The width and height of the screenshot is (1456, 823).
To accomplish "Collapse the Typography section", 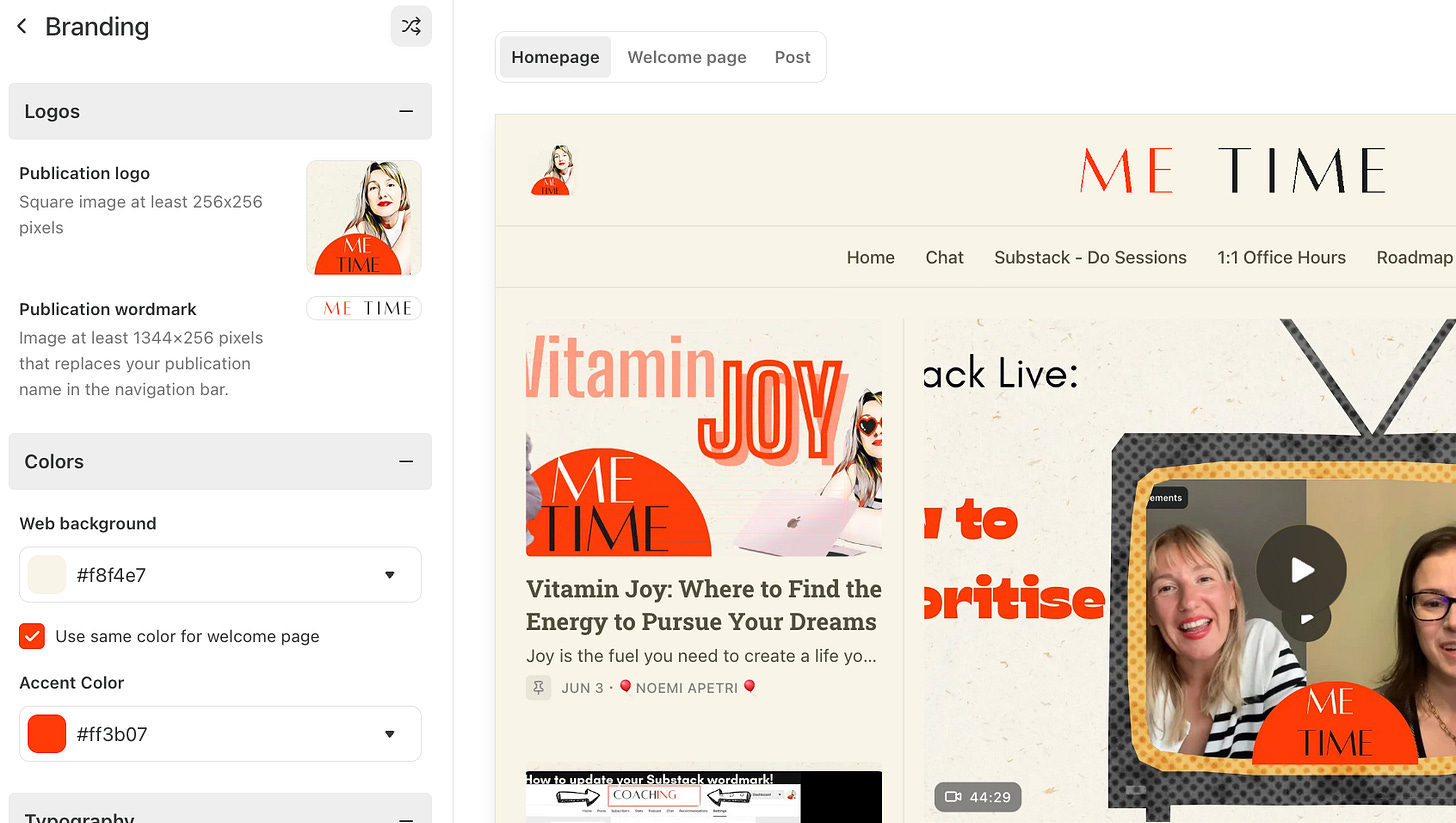I will 406,818.
